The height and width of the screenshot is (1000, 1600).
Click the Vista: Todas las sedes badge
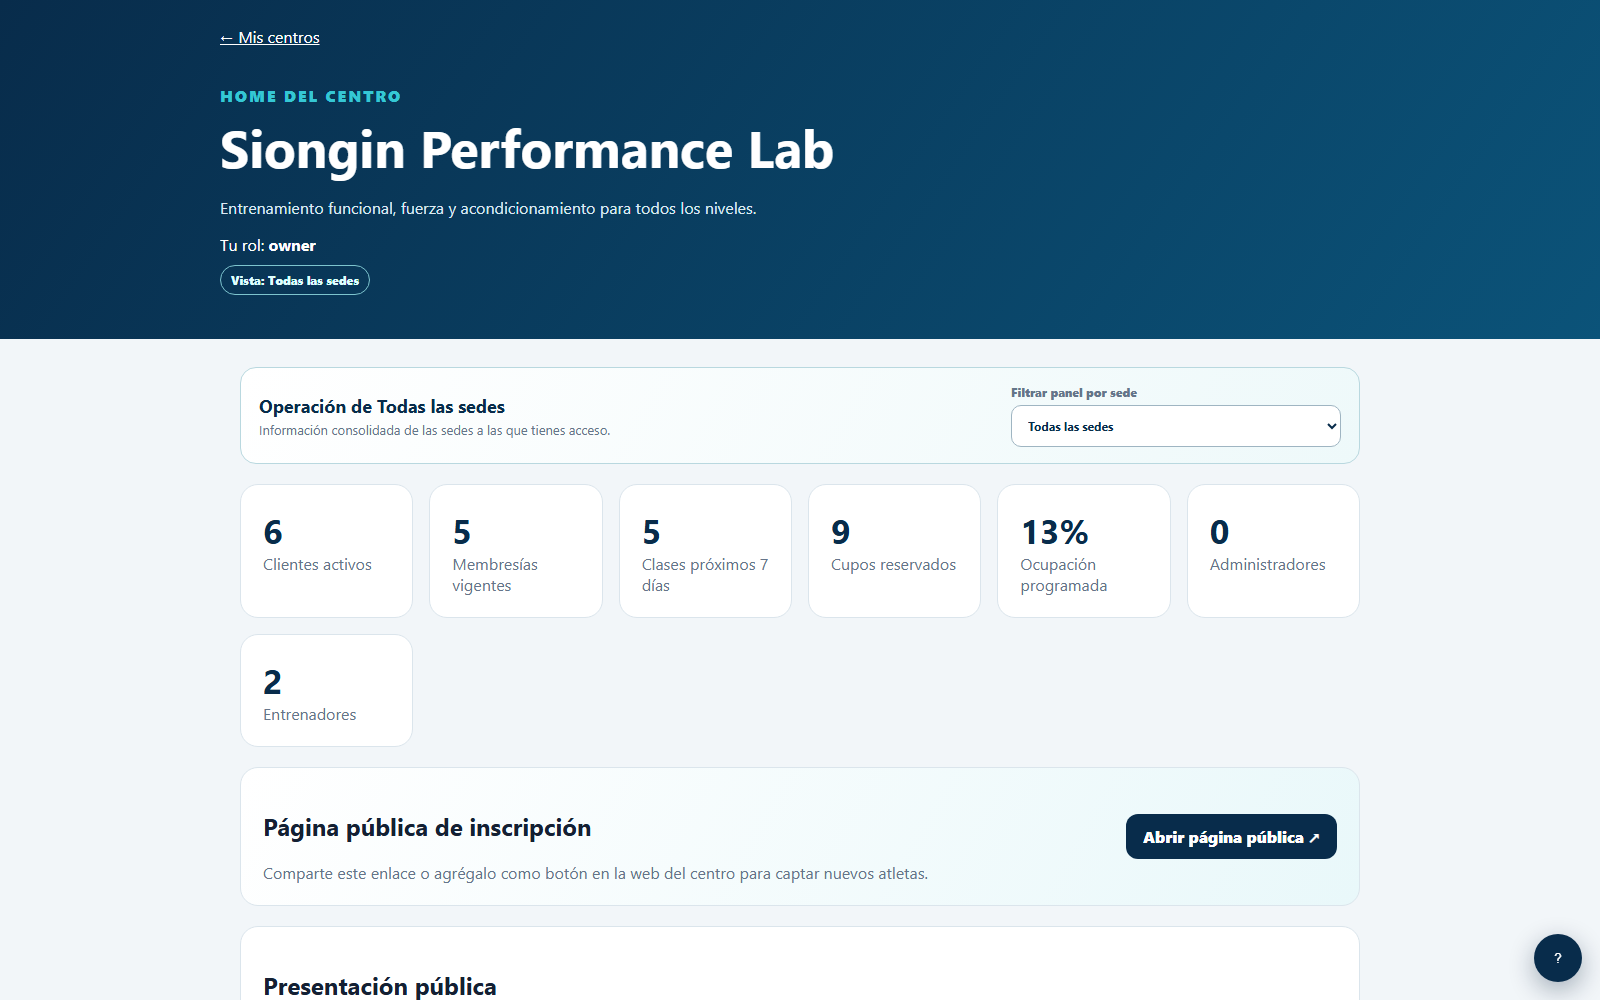pos(295,280)
